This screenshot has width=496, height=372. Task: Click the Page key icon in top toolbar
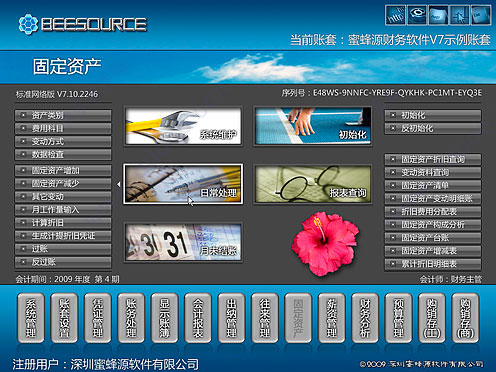point(438,15)
